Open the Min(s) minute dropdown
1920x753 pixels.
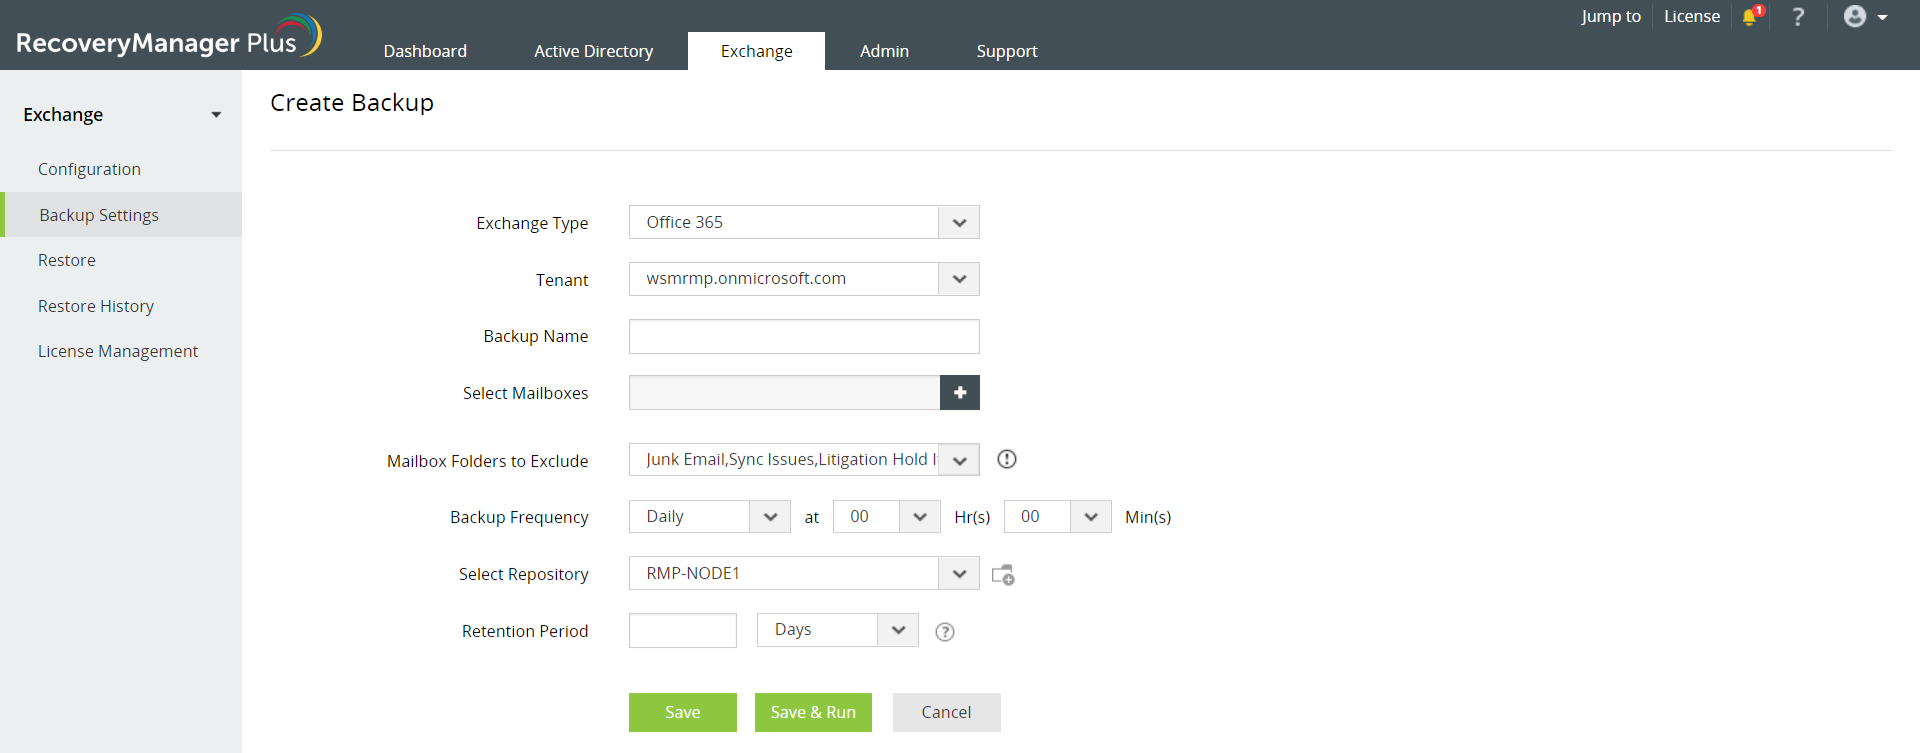(x=1058, y=516)
